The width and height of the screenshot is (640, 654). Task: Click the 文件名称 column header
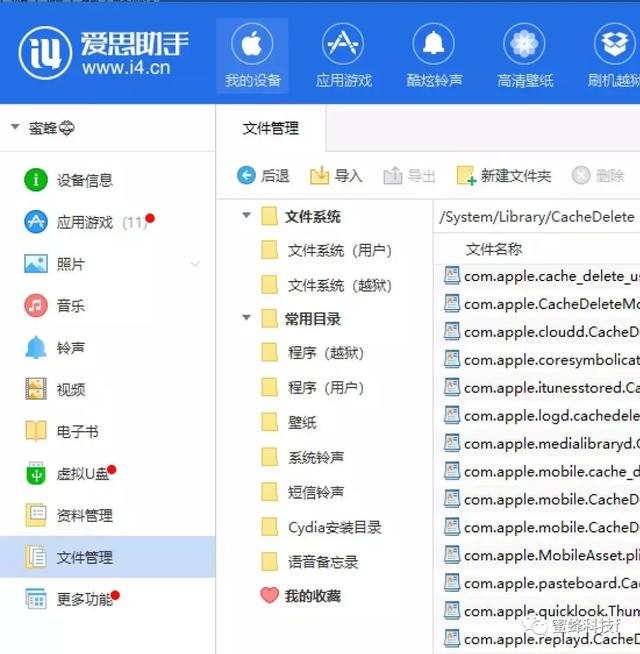click(494, 249)
